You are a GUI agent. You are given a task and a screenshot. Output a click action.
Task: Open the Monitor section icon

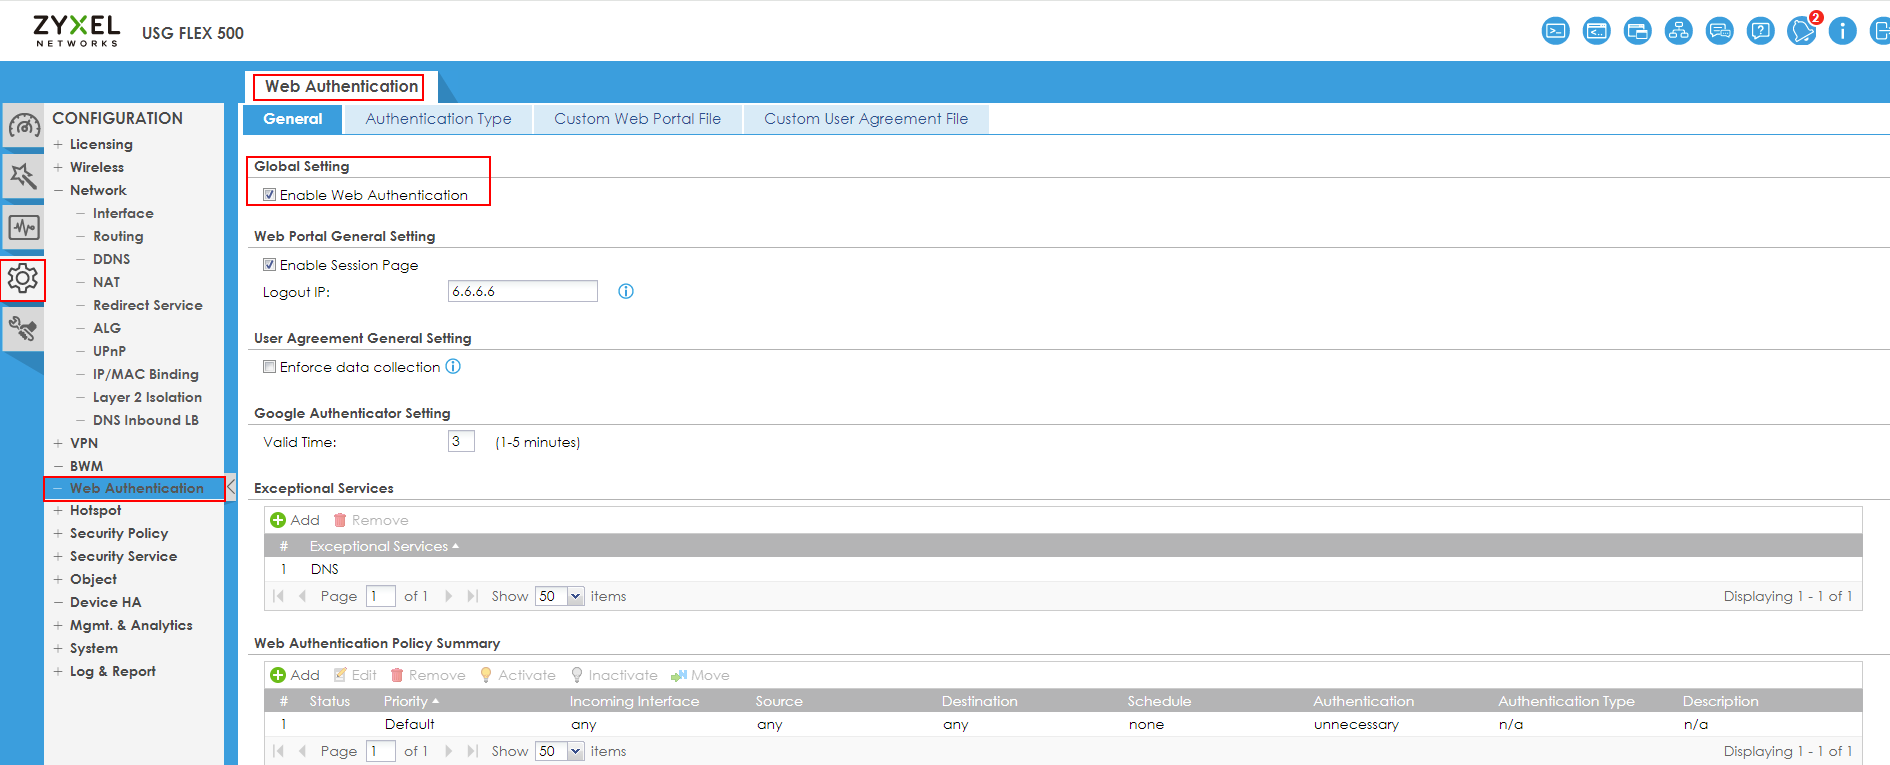pyautogui.click(x=24, y=228)
